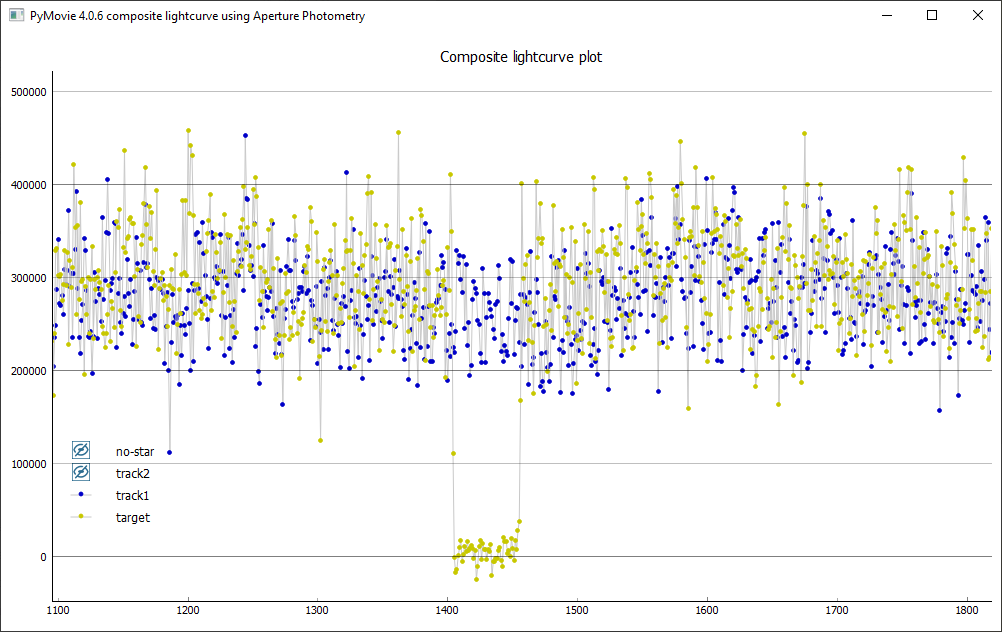Click the 1800 tick label on the x-axis

pos(967,609)
